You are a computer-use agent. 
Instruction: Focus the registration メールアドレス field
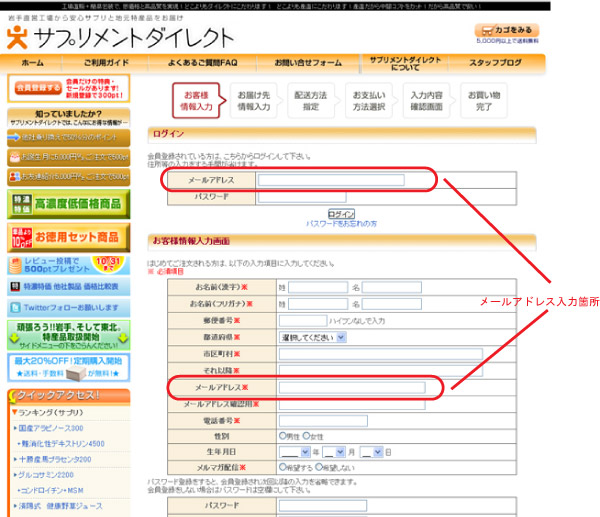click(352, 388)
